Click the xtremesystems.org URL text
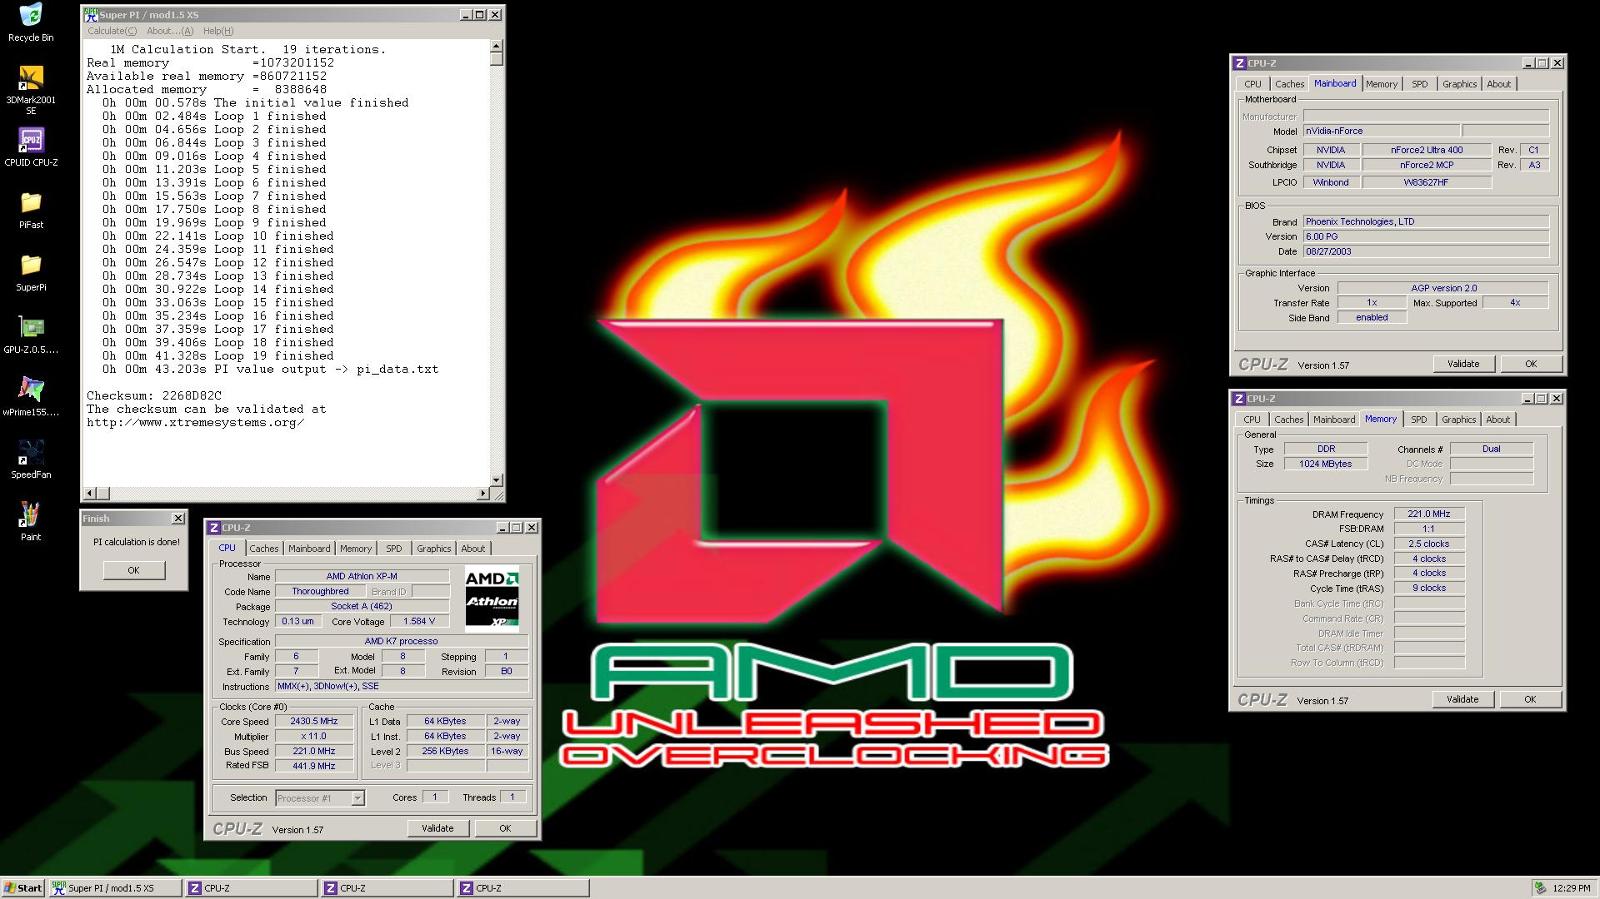Image resolution: width=1600 pixels, height=899 pixels. tap(195, 423)
